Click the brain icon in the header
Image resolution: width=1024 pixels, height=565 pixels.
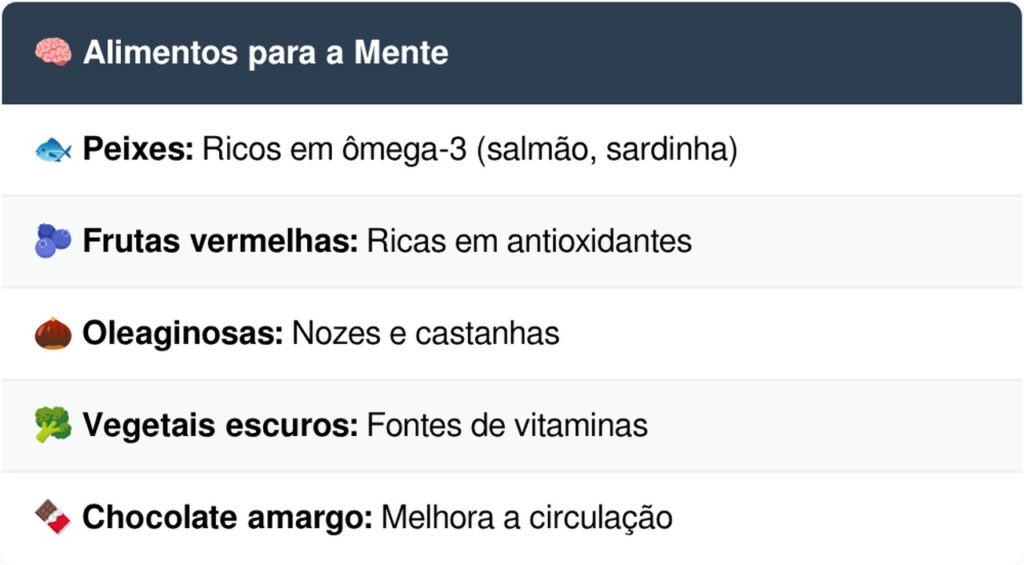tap(52, 53)
